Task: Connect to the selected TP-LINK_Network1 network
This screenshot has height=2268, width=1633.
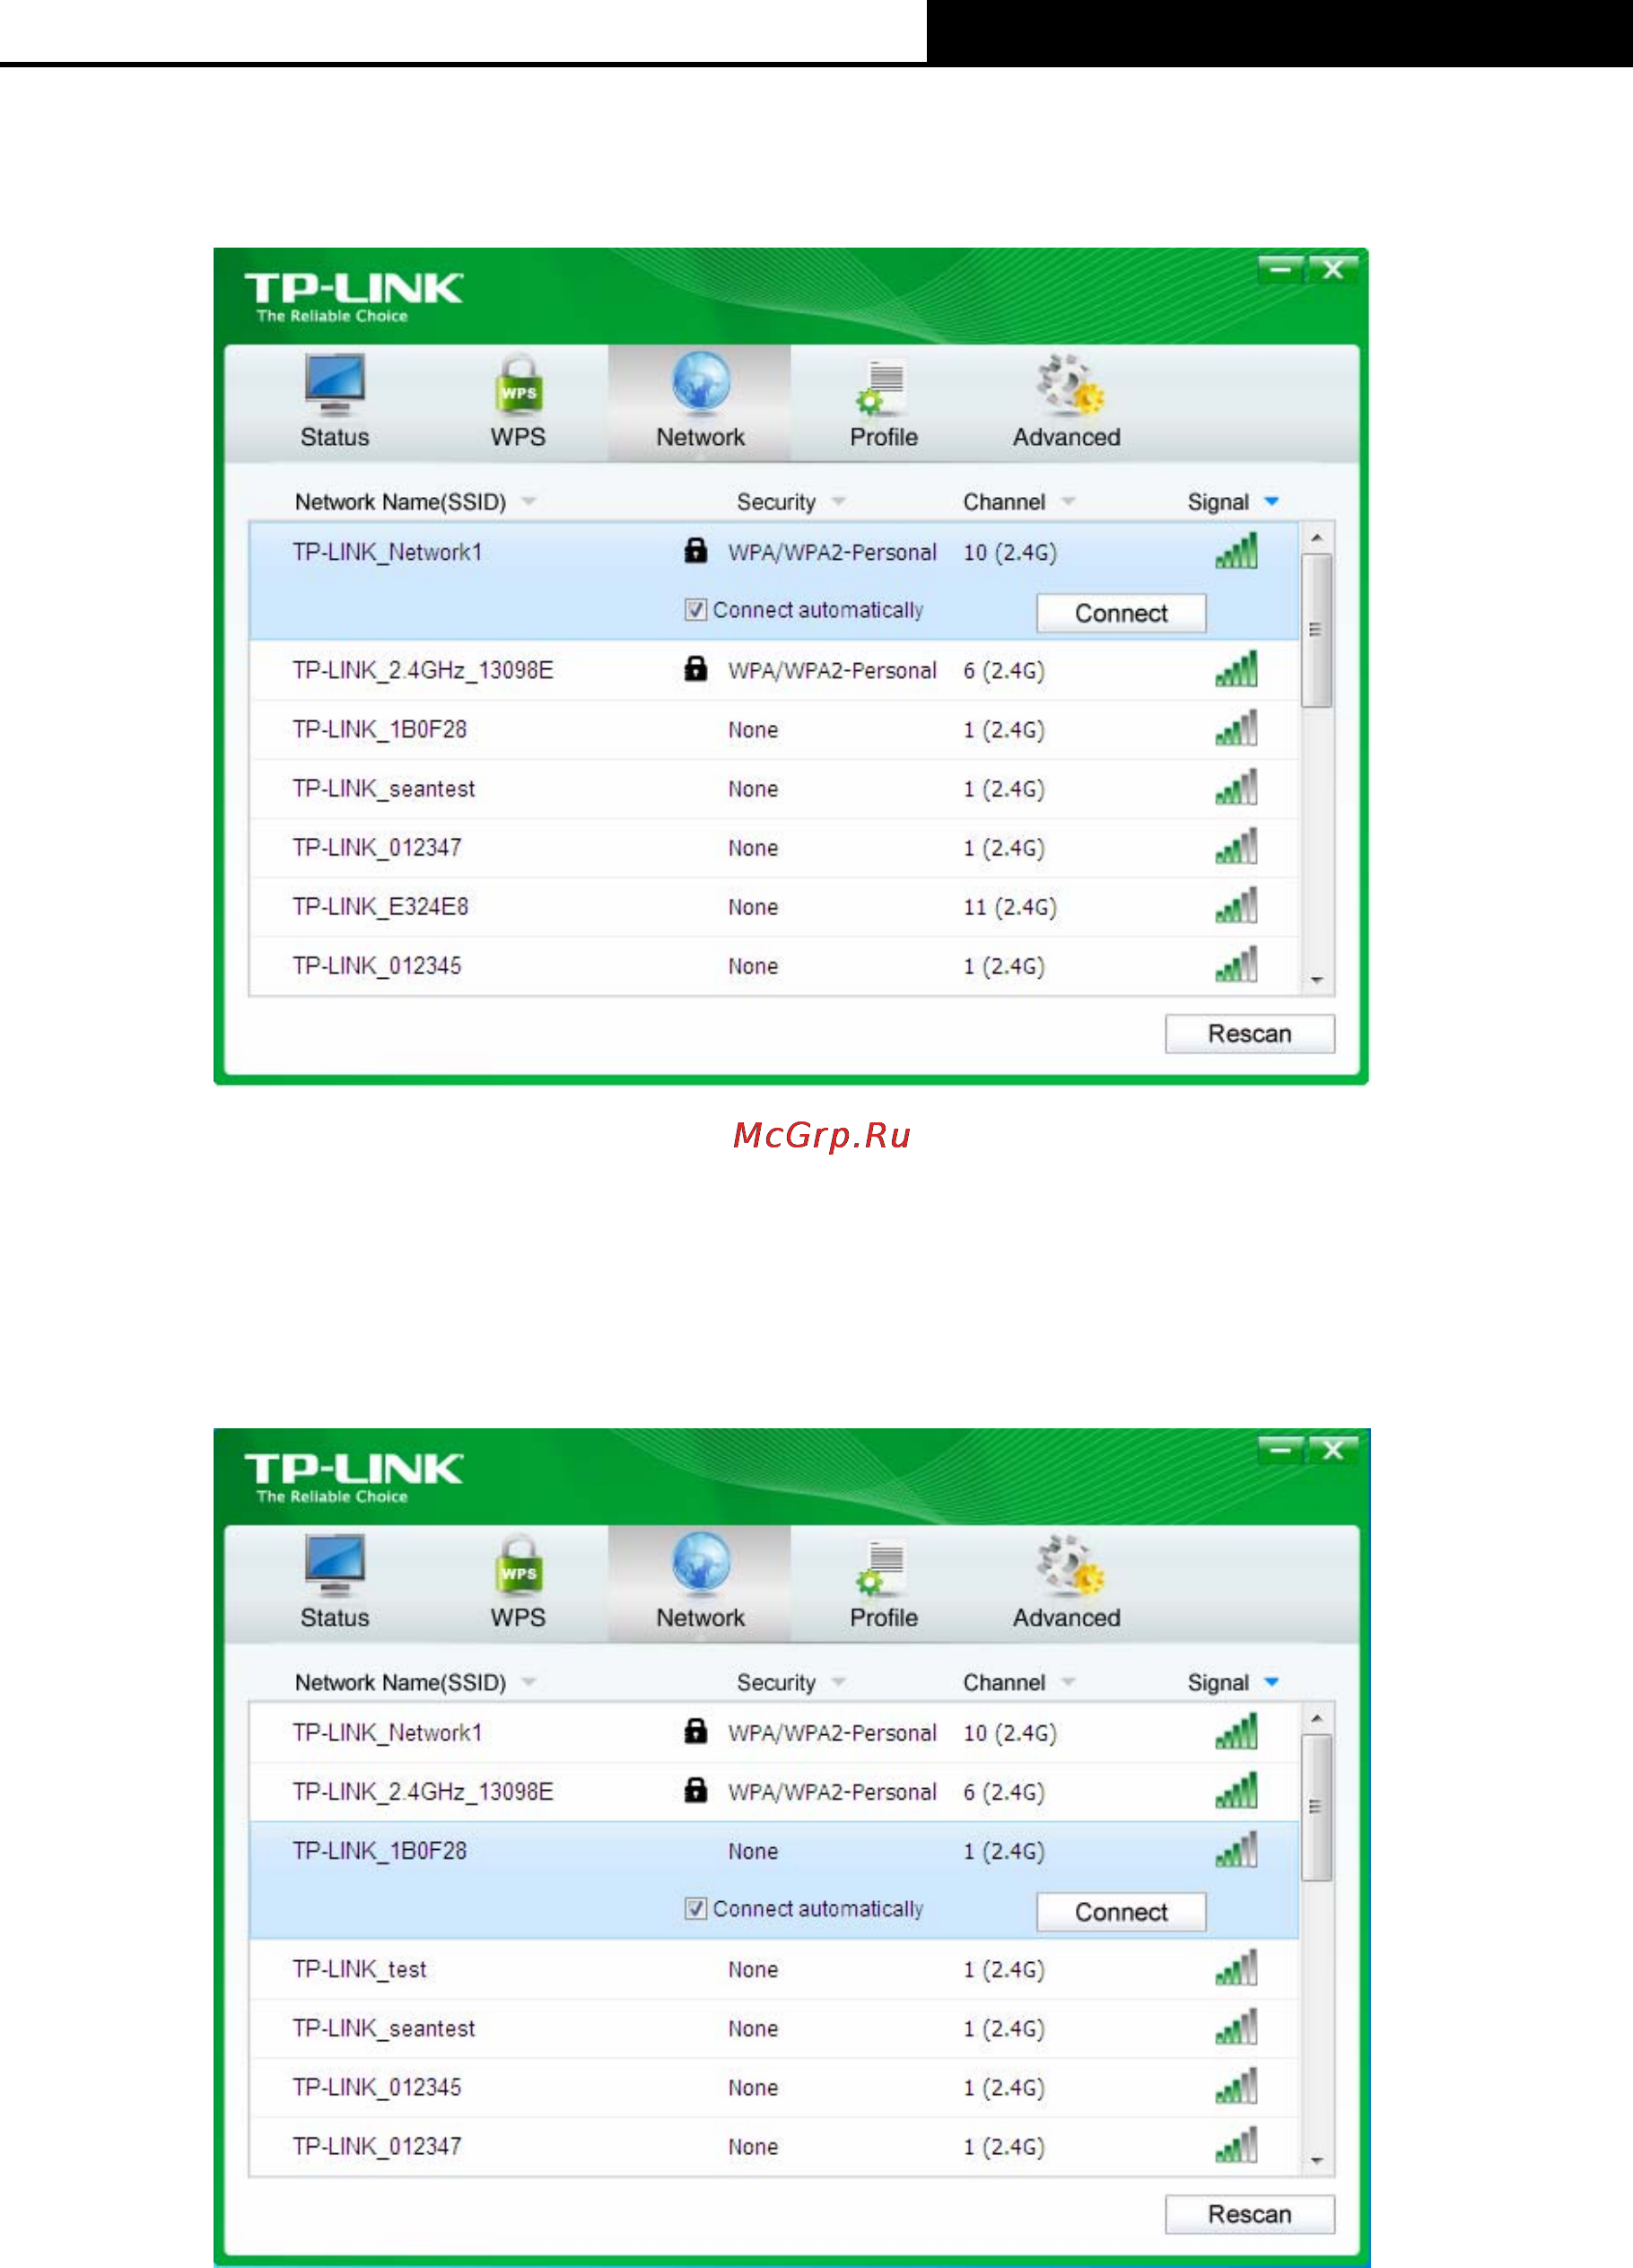Action: pos(1121,613)
